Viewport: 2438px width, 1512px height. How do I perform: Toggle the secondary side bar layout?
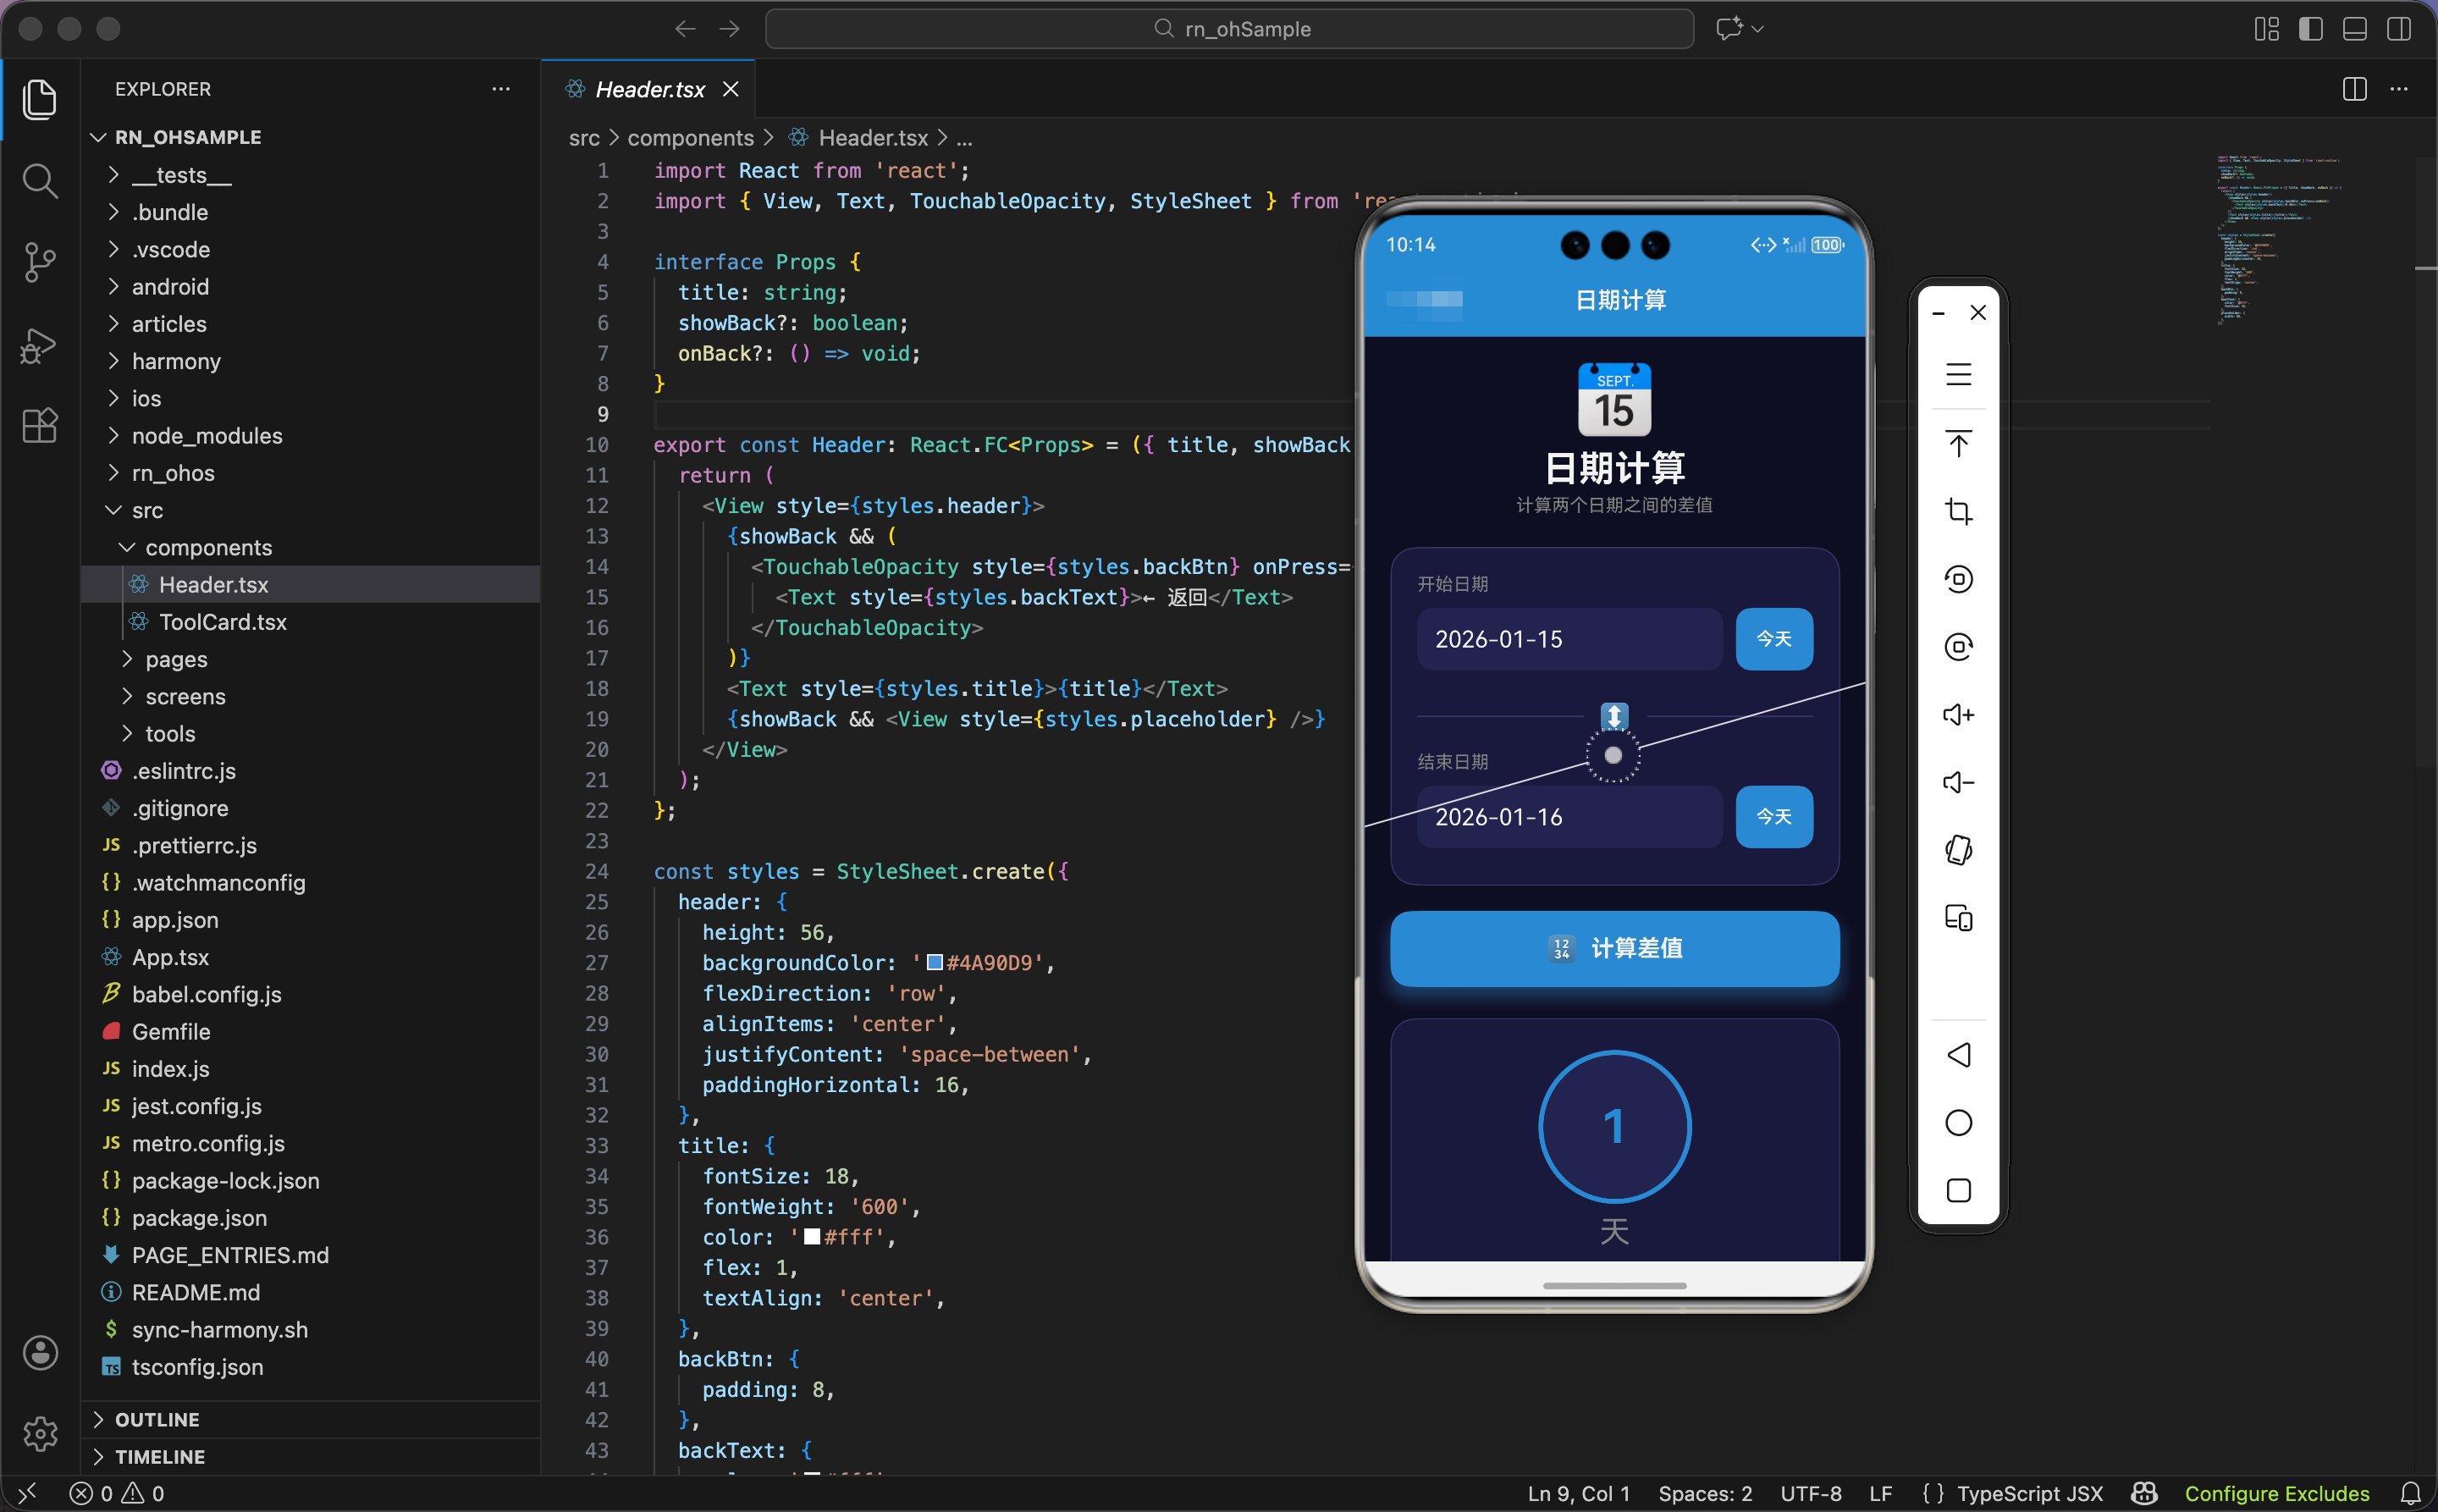pyautogui.click(x=2398, y=29)
